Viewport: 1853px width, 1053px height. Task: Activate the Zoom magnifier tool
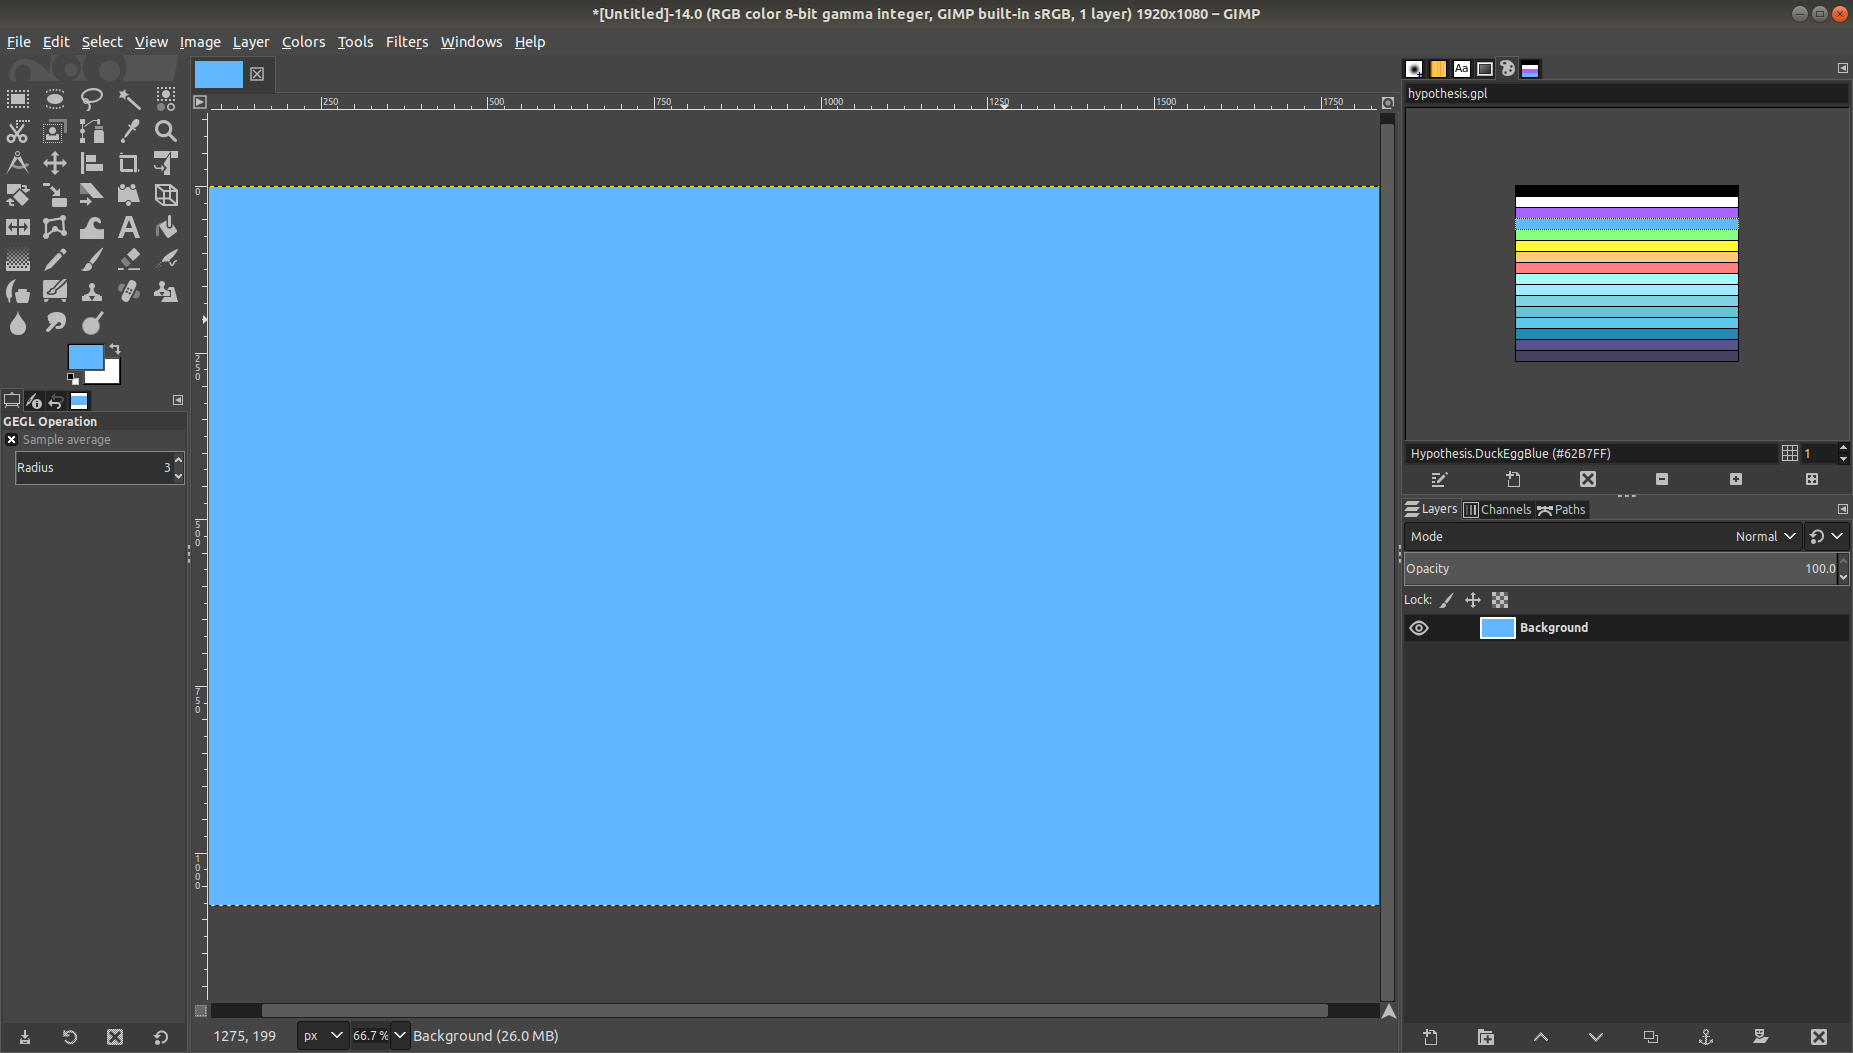(166, 131)
